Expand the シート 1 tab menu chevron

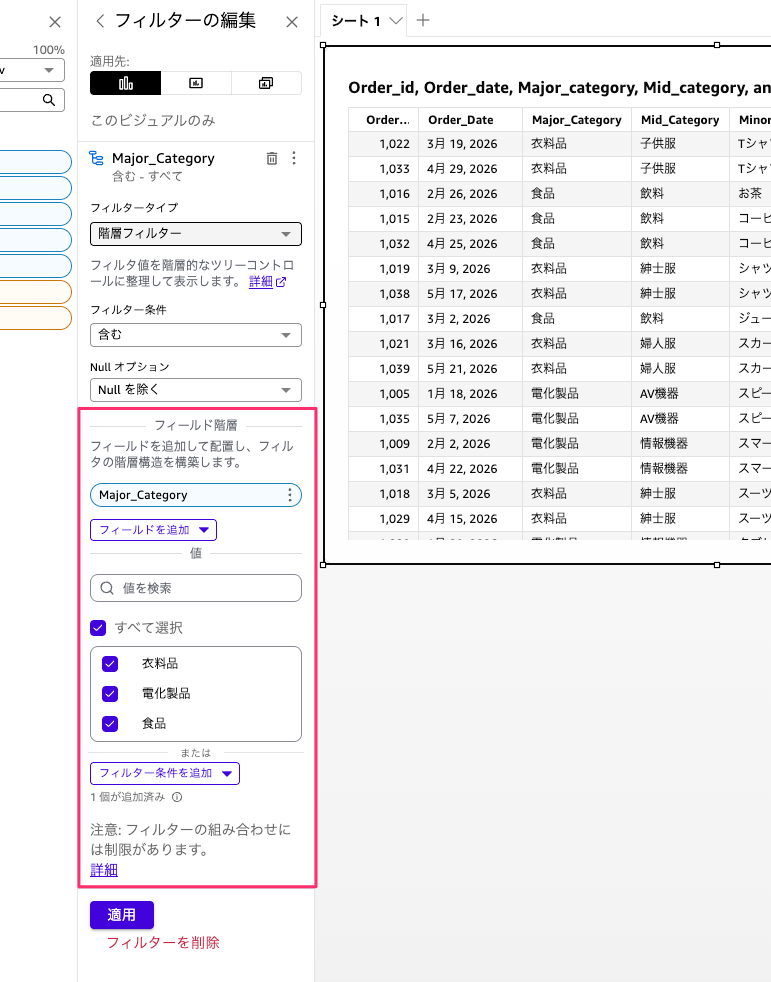pos(395,21)
